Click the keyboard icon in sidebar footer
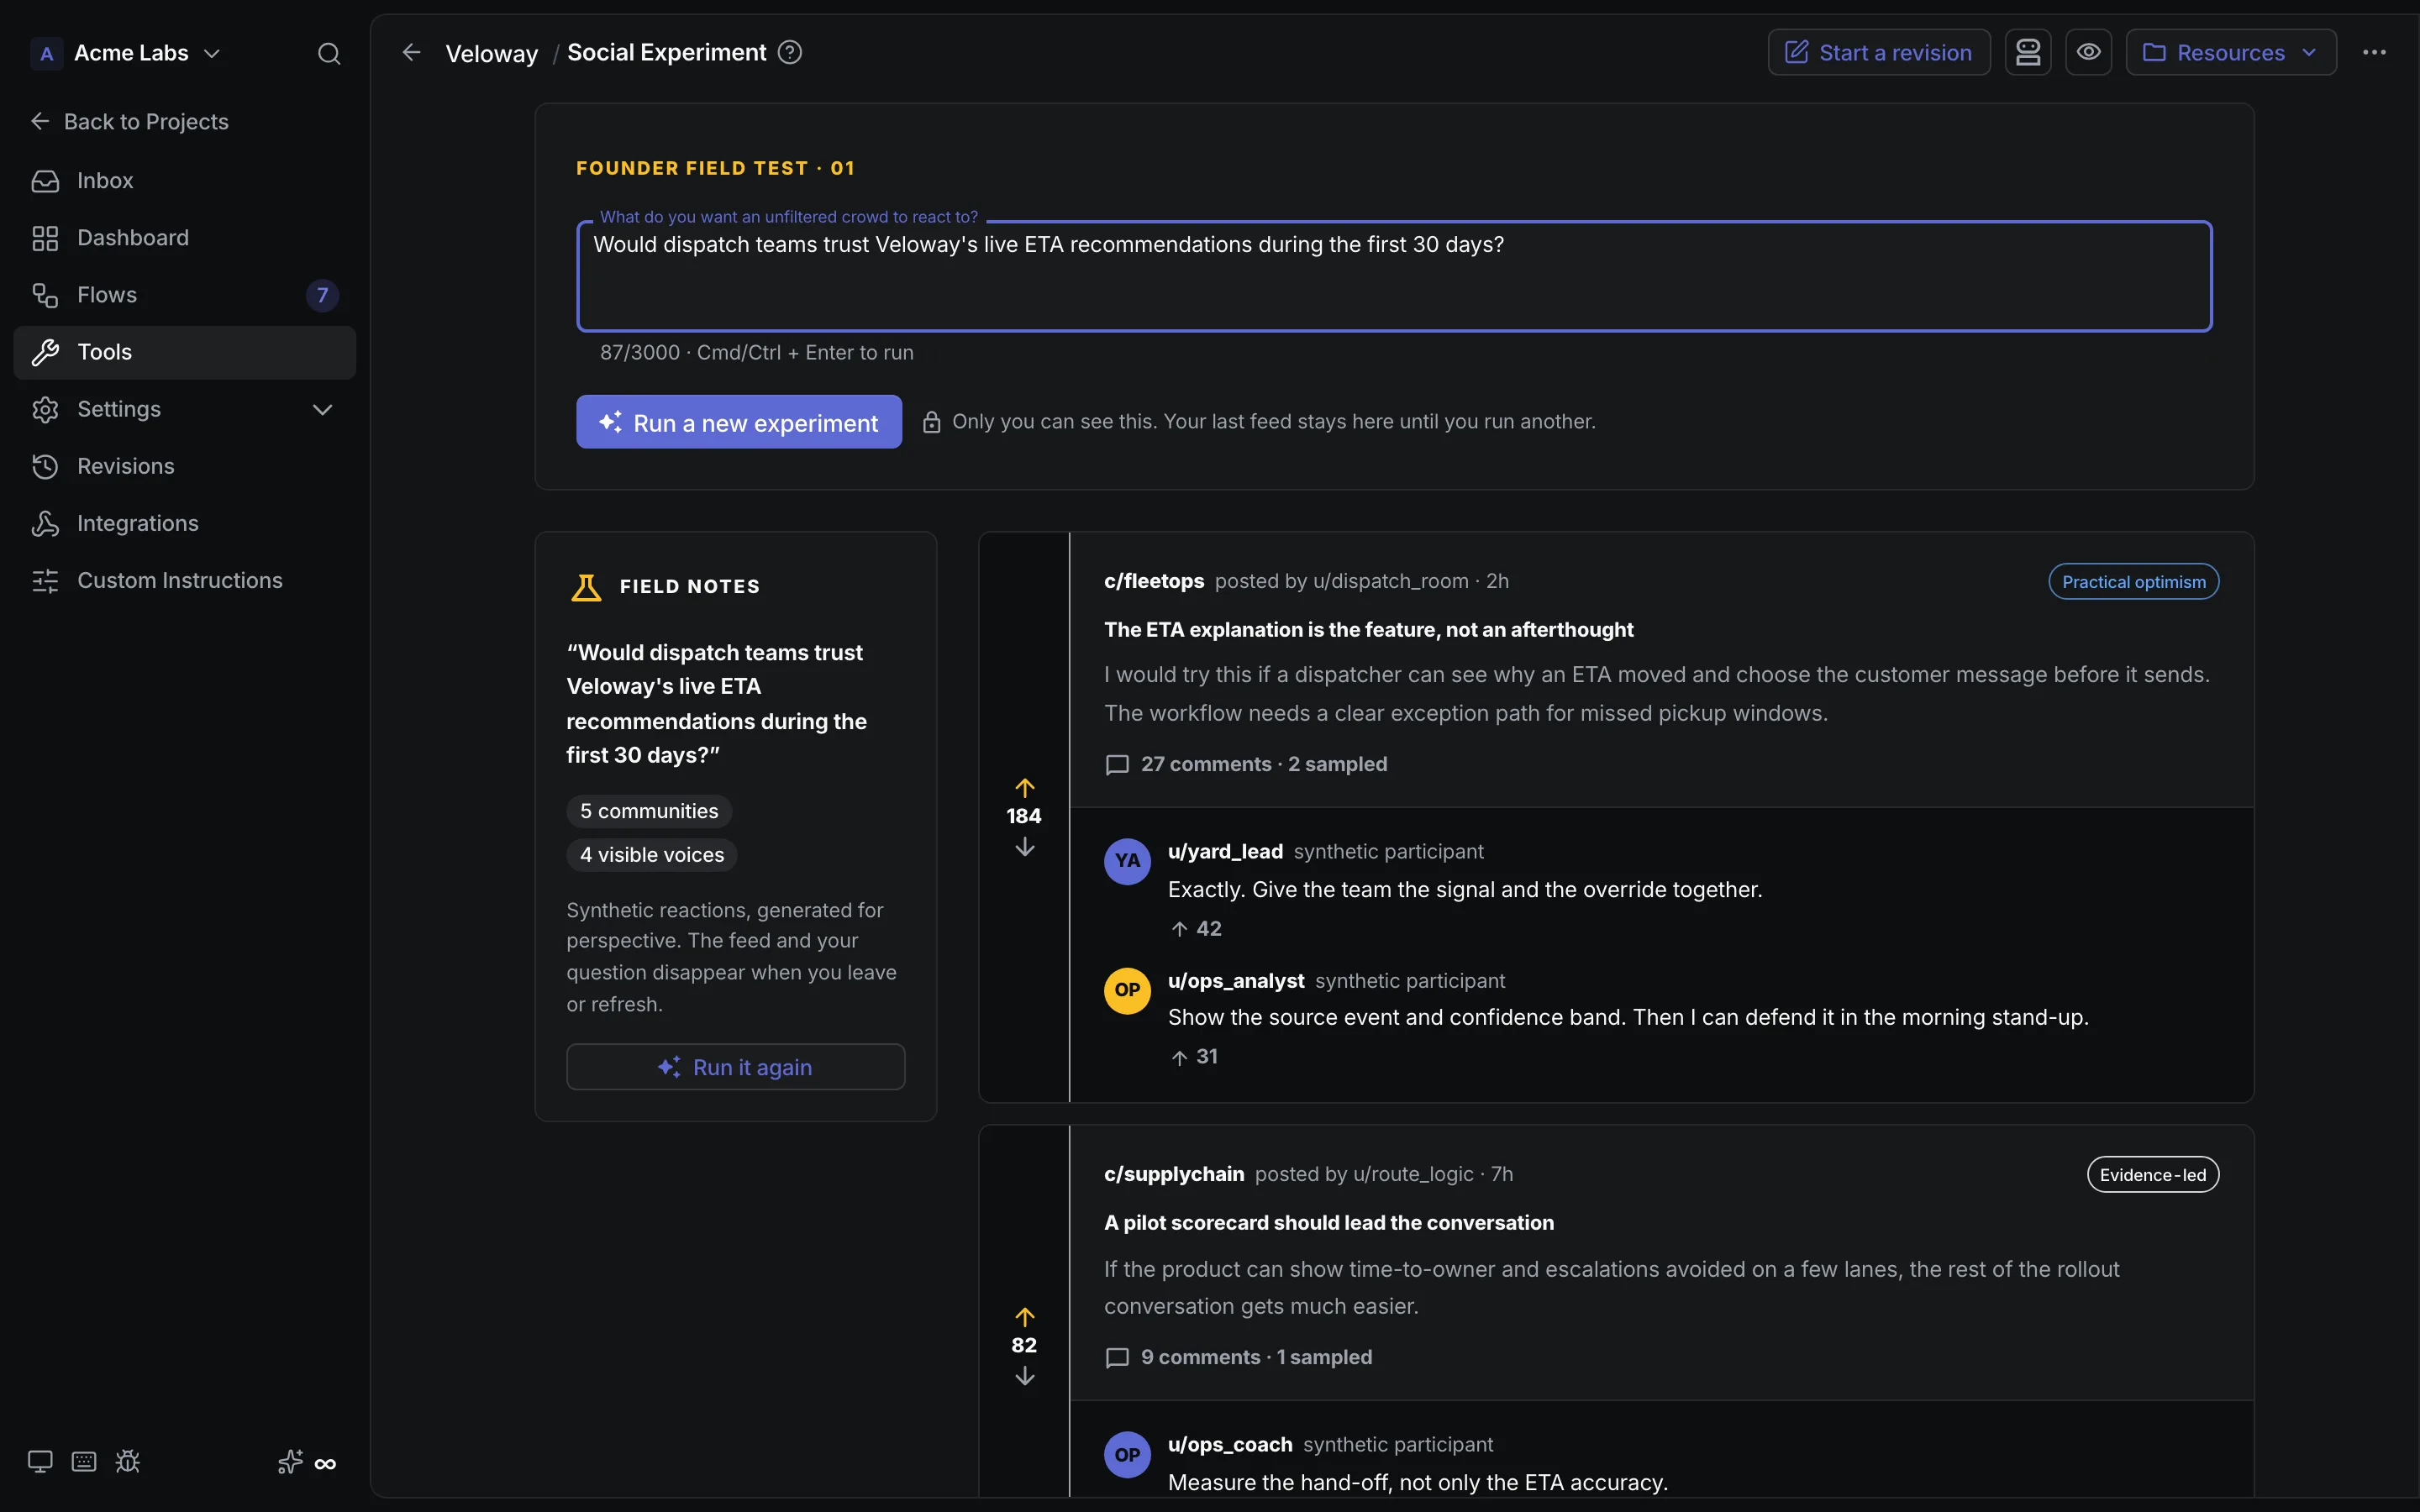The image size is (2420, 1512). [84, 1462]
